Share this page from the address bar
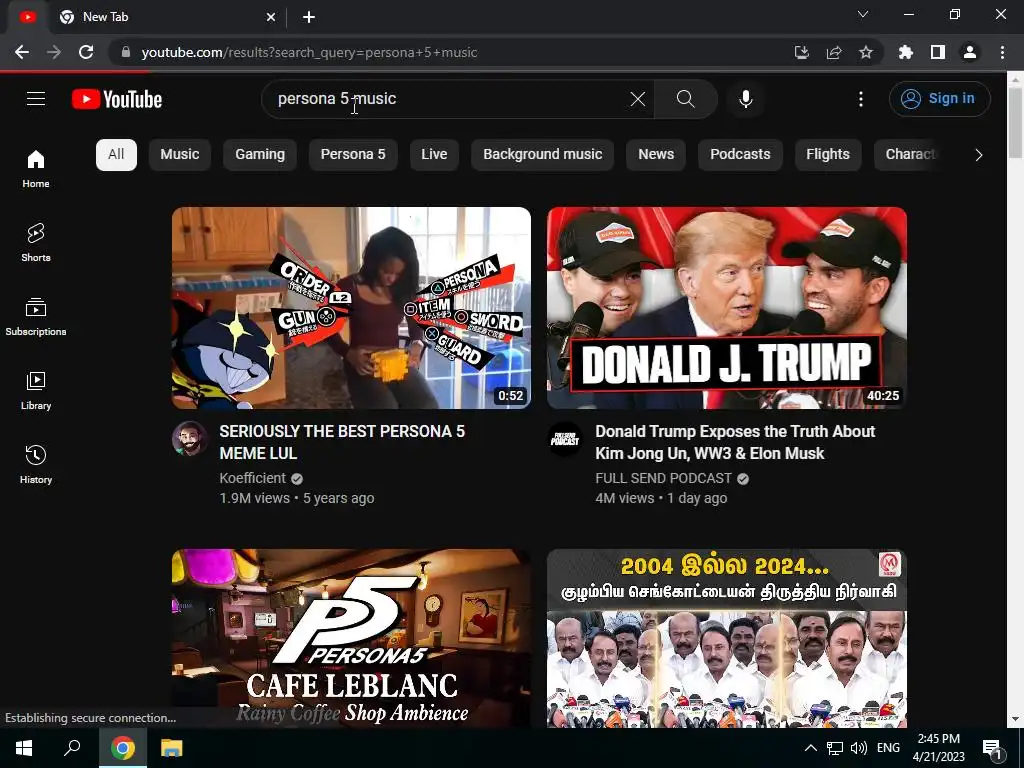Viewport: 1024px width, 768px height. pos(834,52)
